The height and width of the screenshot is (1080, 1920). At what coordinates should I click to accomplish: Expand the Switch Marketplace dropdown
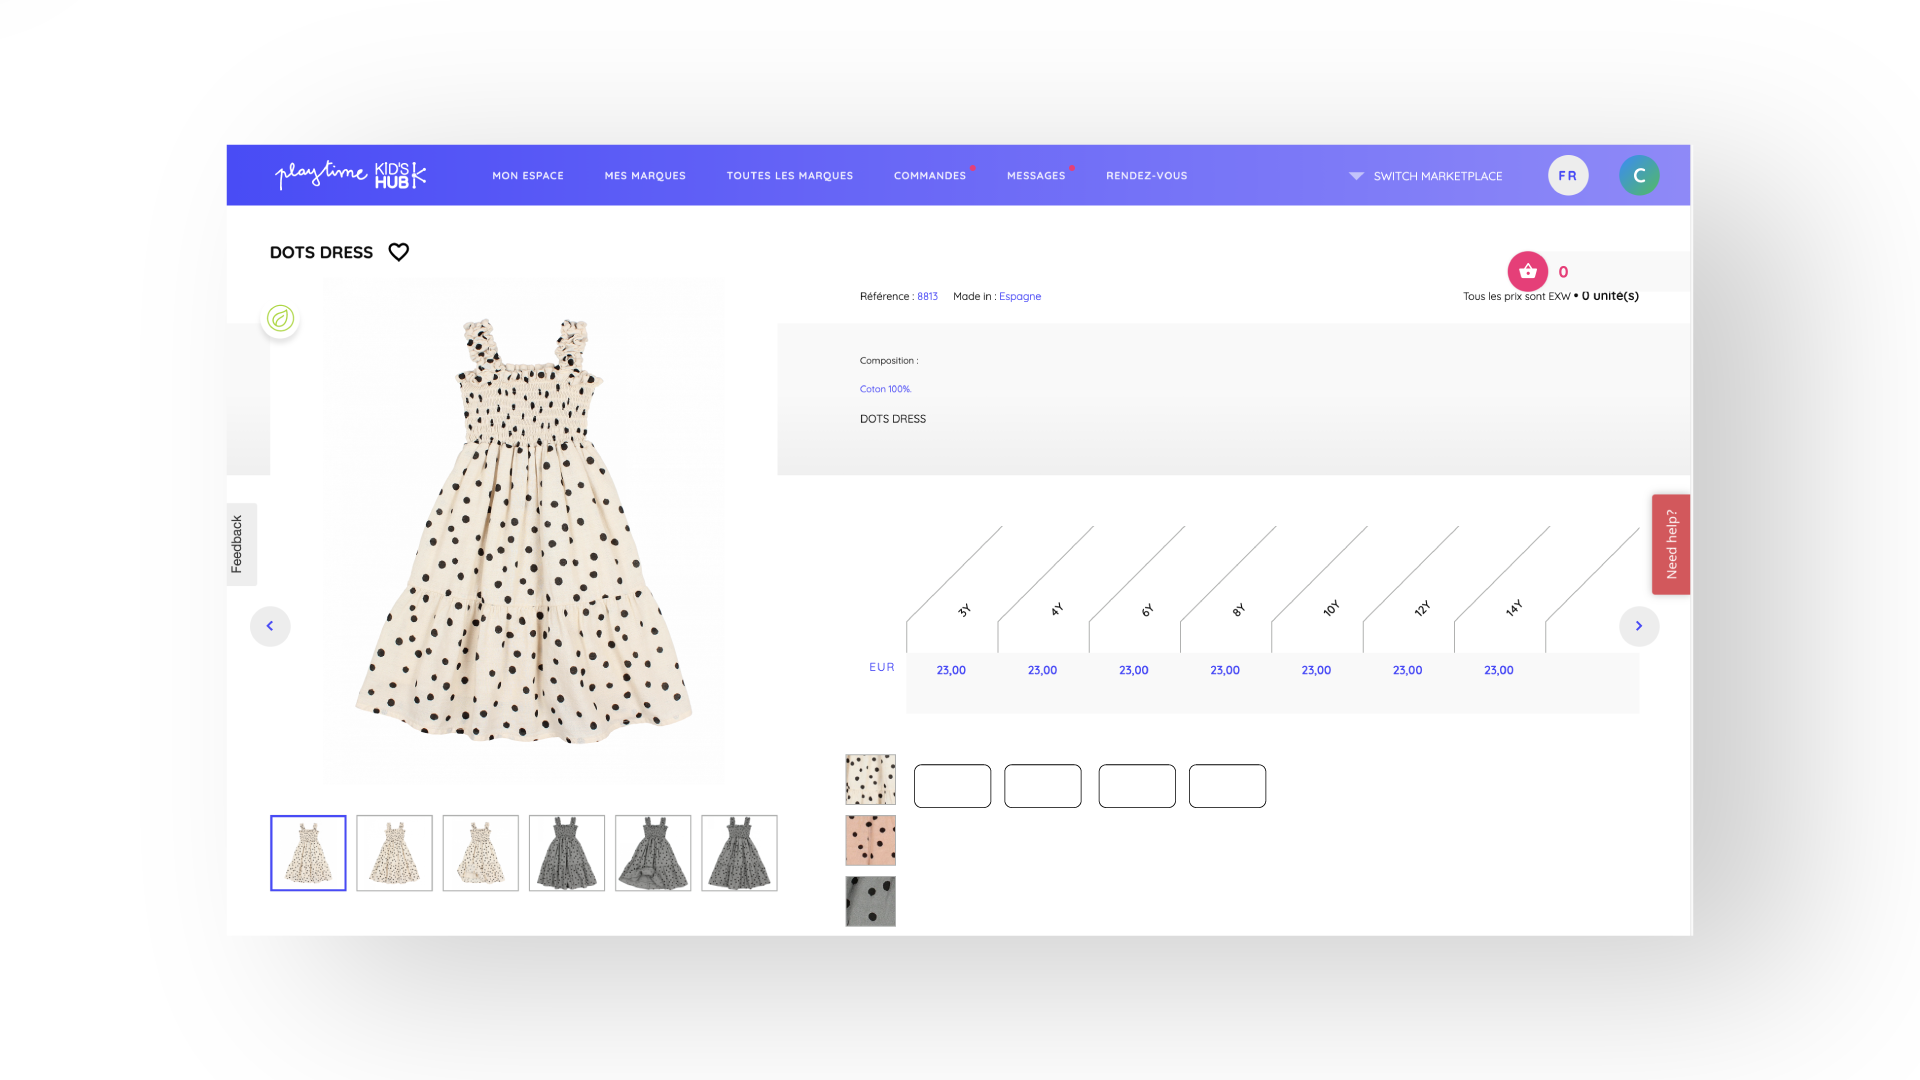(x=1426, y=176)
